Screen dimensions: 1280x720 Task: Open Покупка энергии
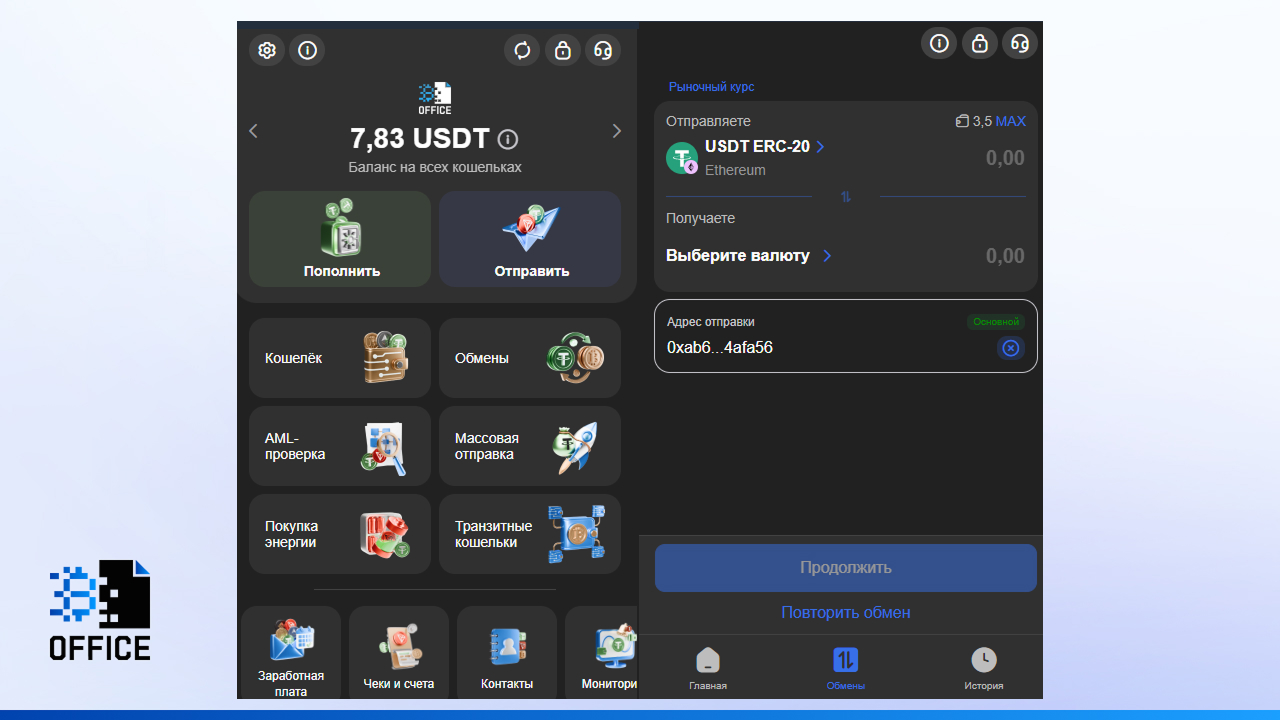click(x=339, y=534)
